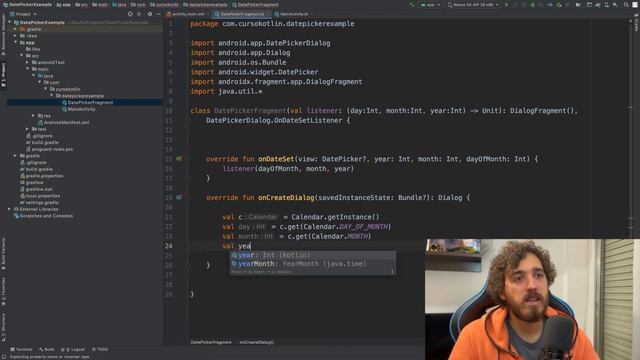640x360 pixels.
Task: Open the search magnifier in the top toolbar
Action: [626, 5]
